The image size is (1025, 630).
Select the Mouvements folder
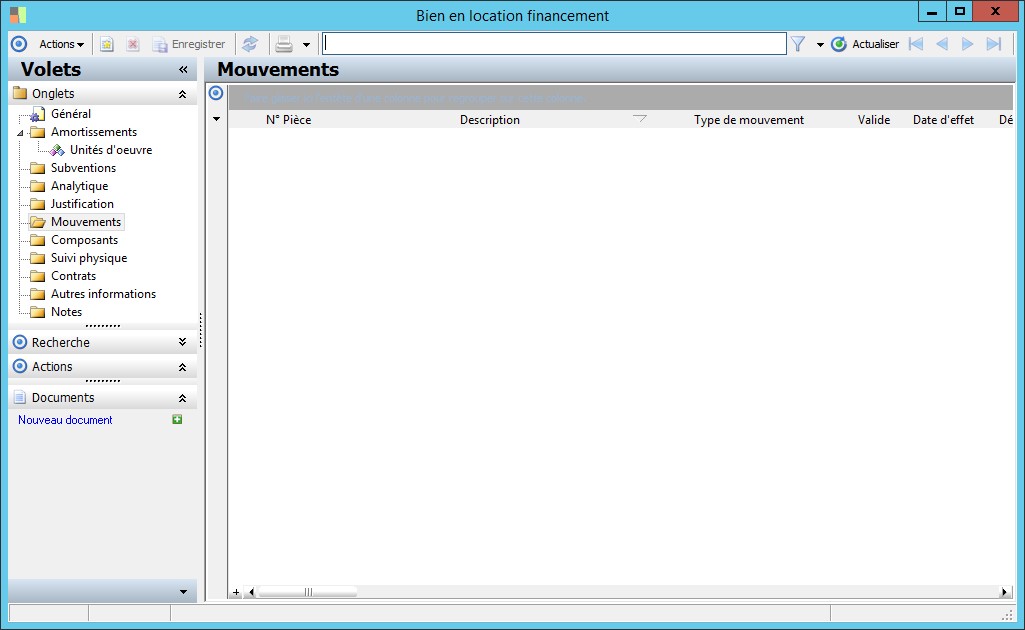point(86,222)
